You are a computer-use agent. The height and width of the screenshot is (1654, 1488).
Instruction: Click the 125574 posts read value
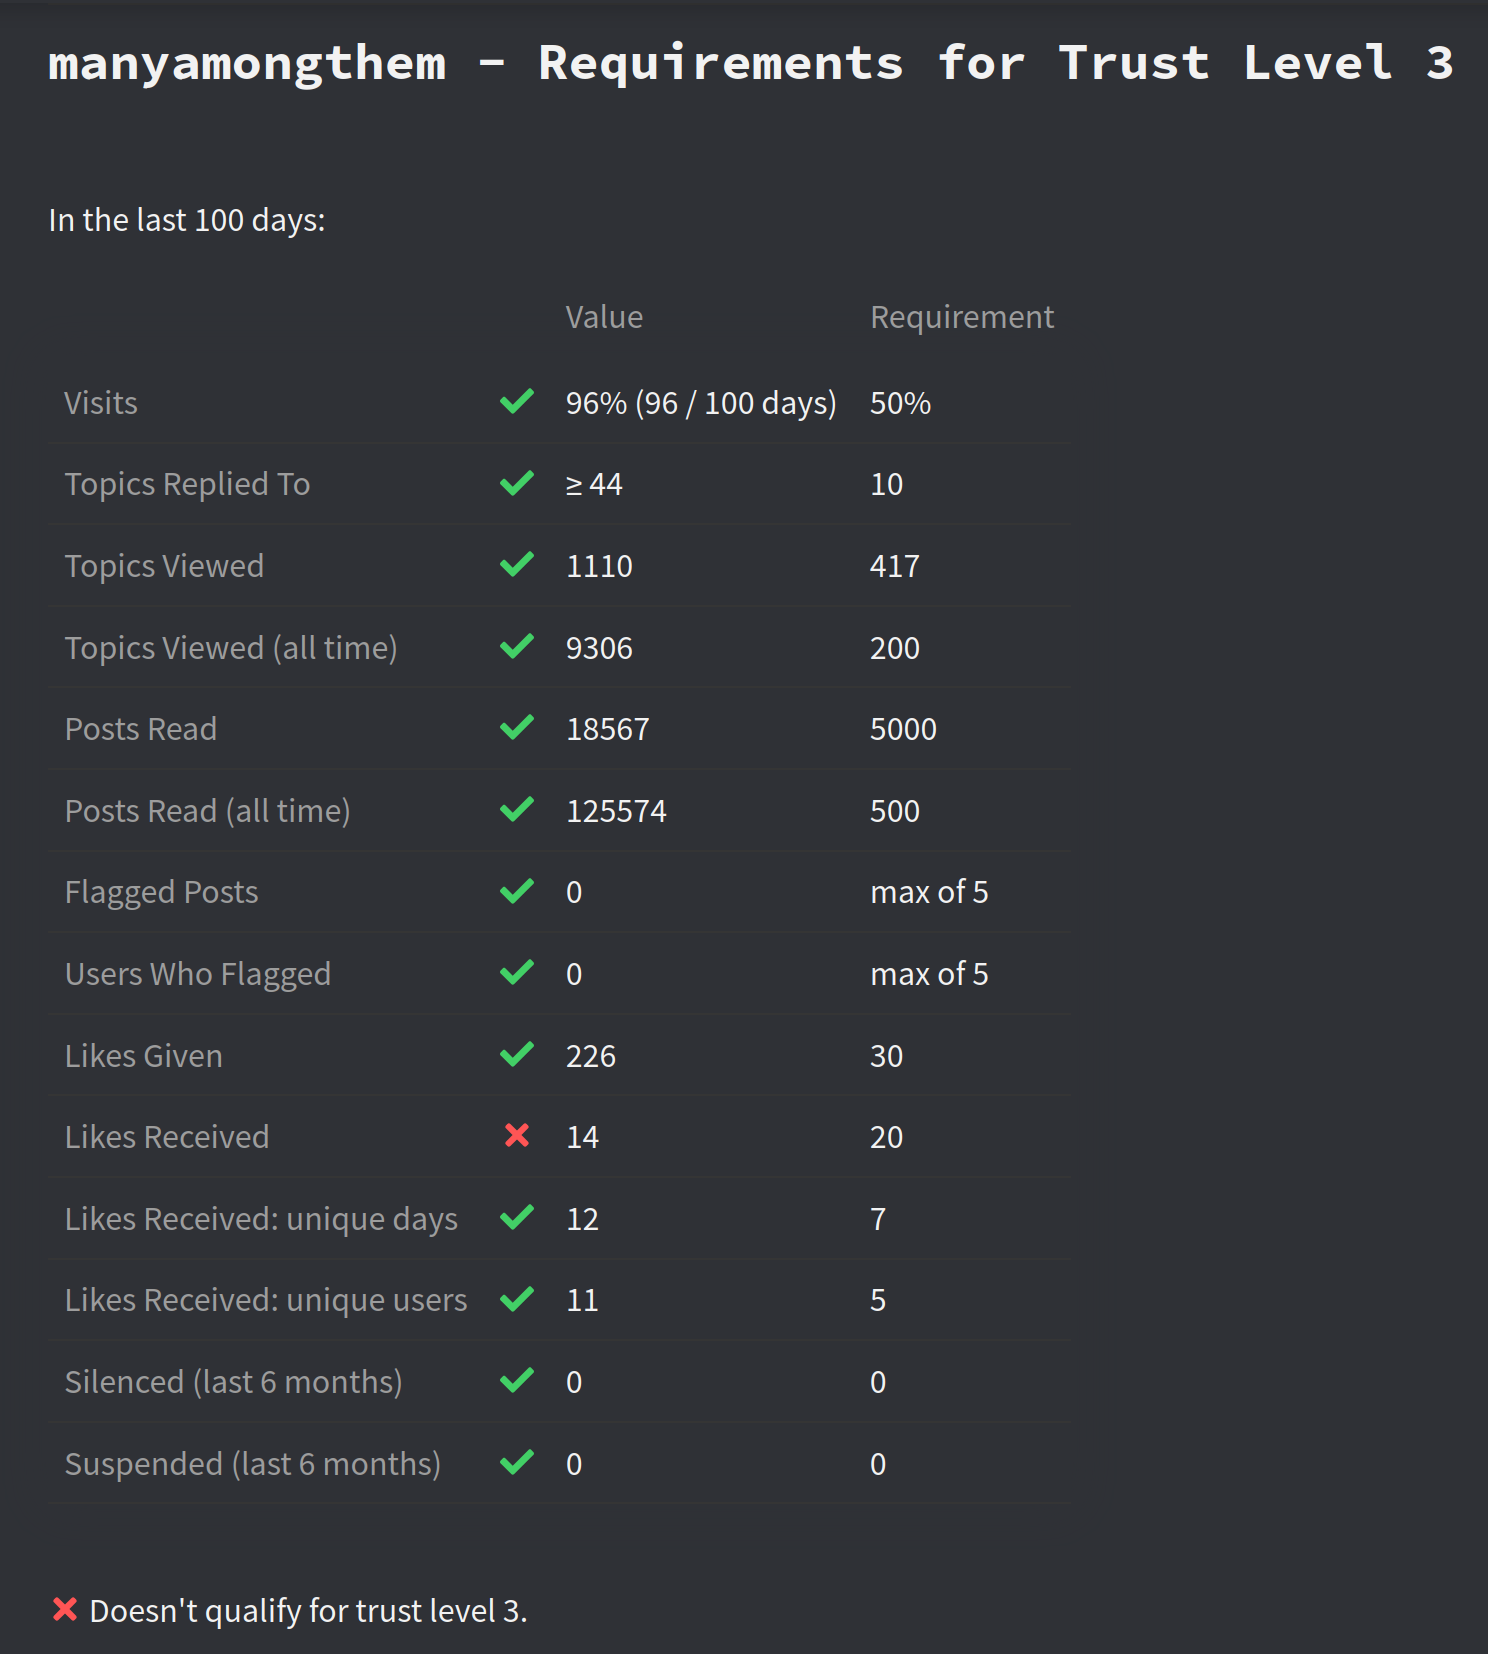[616, 811]
